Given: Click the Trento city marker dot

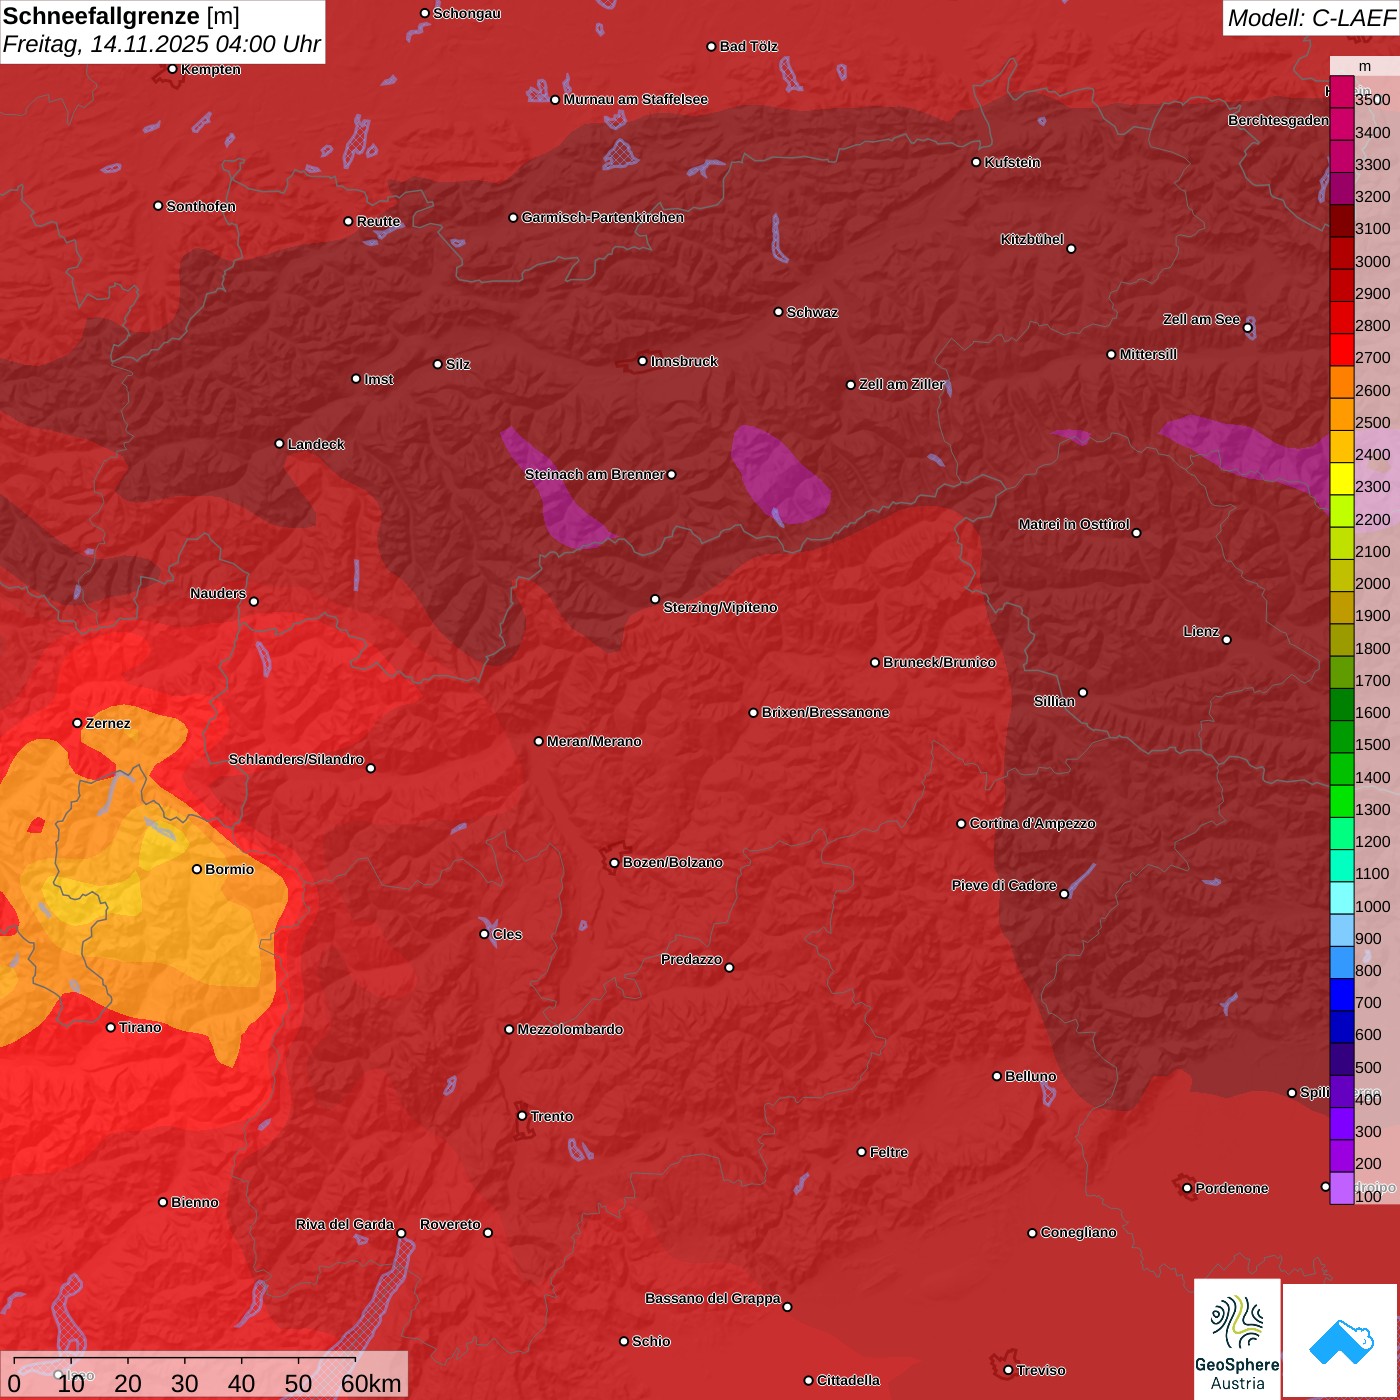Looking at the screenshot, I should 522,1116.
